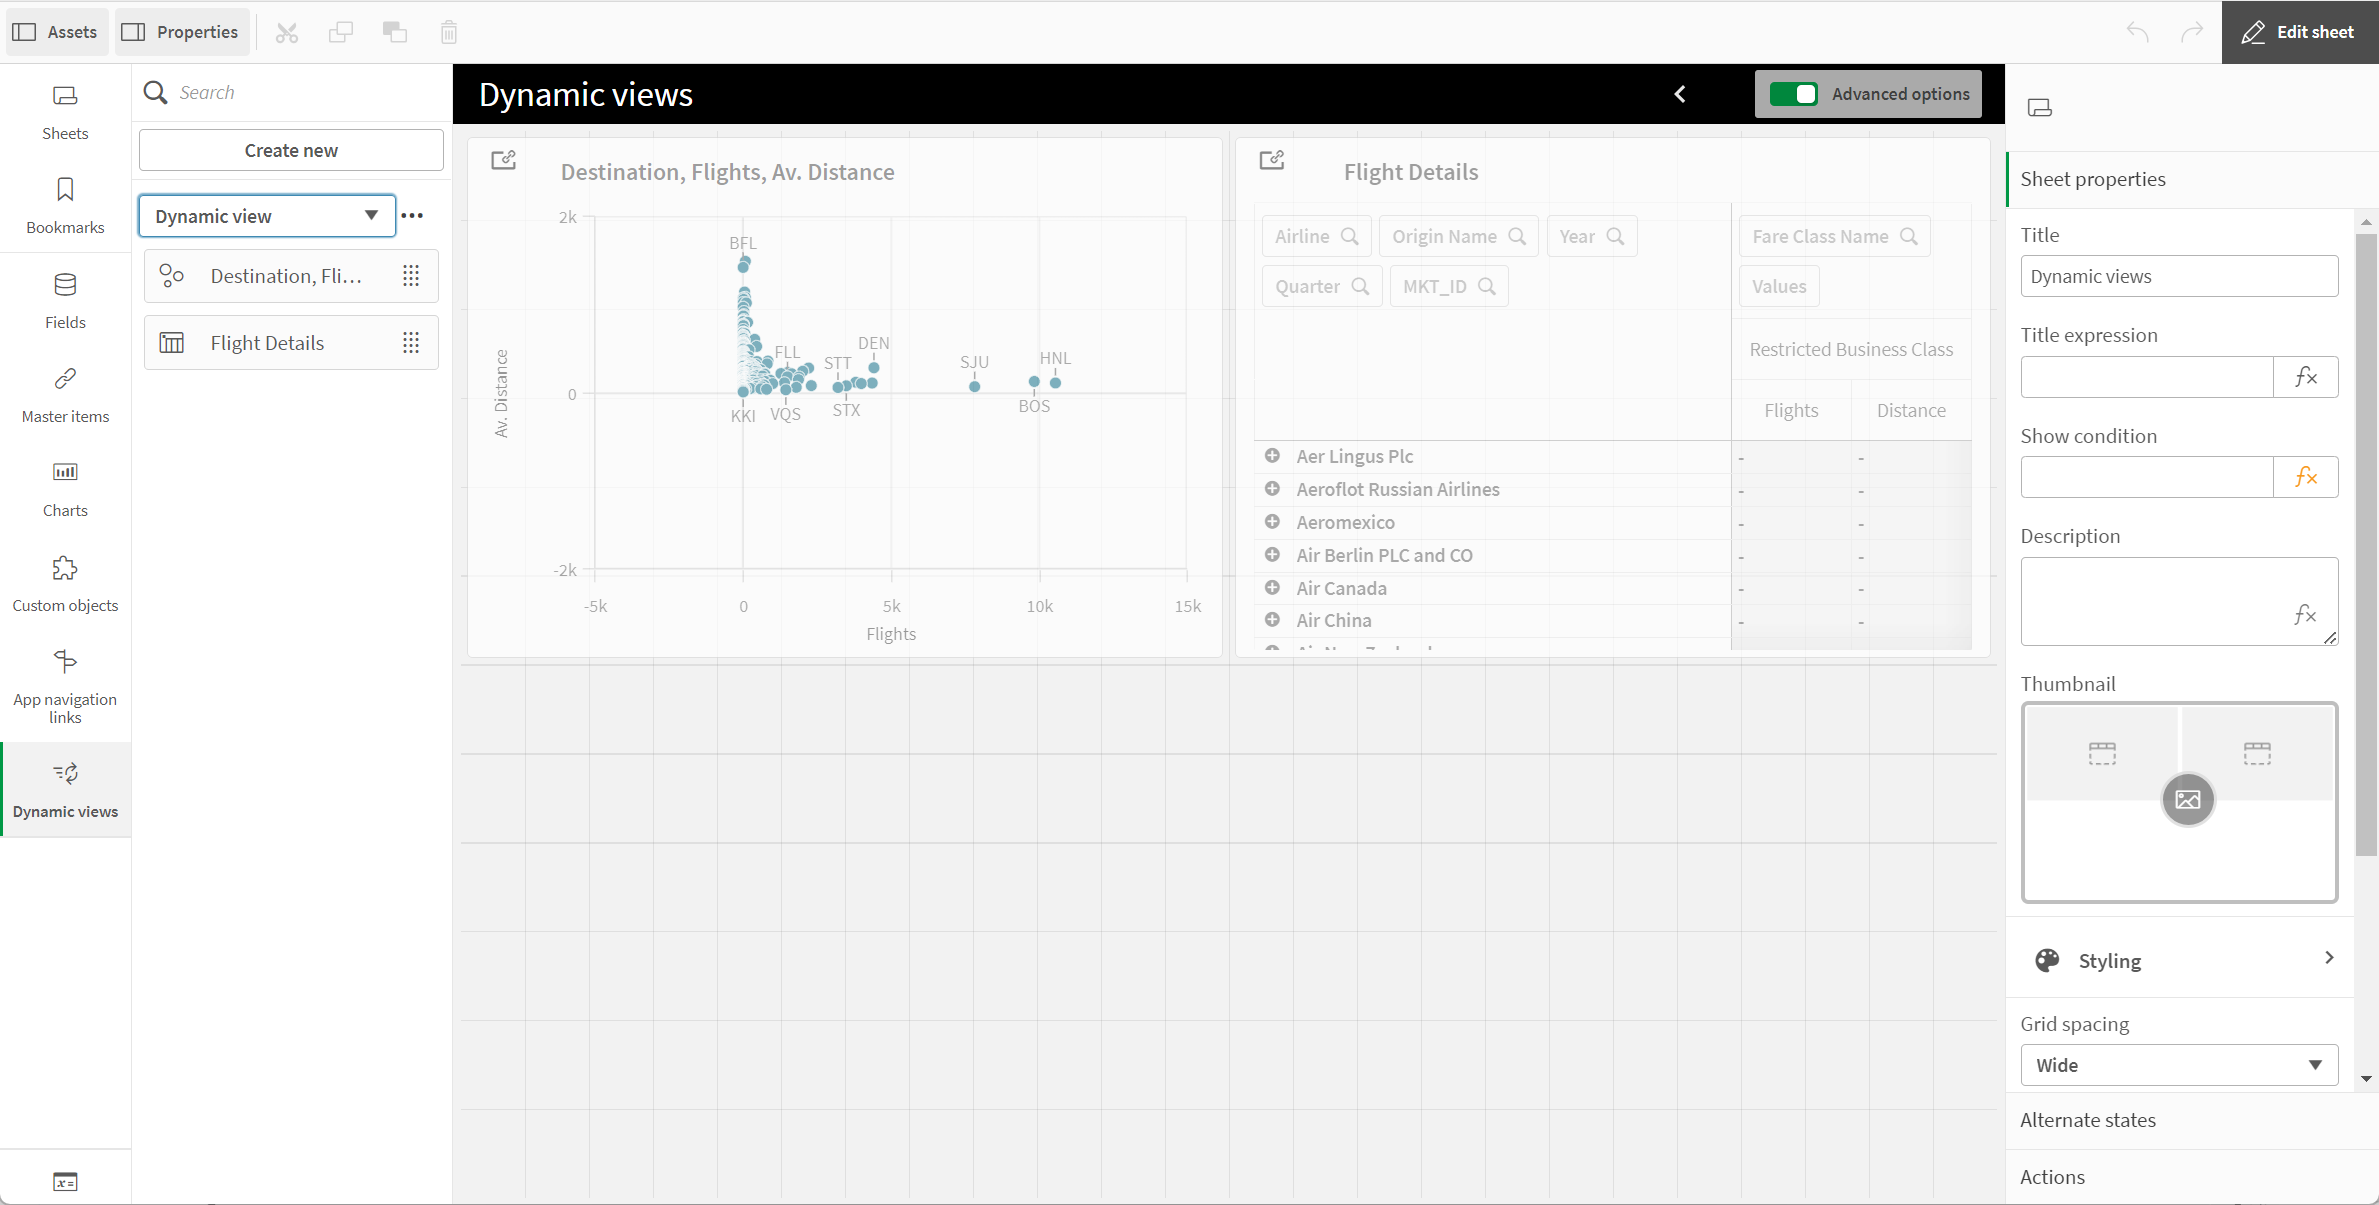Screen dimensions: 2379x1205
Task: Click the Show condition fx button
Action: tap(2304, 476)
